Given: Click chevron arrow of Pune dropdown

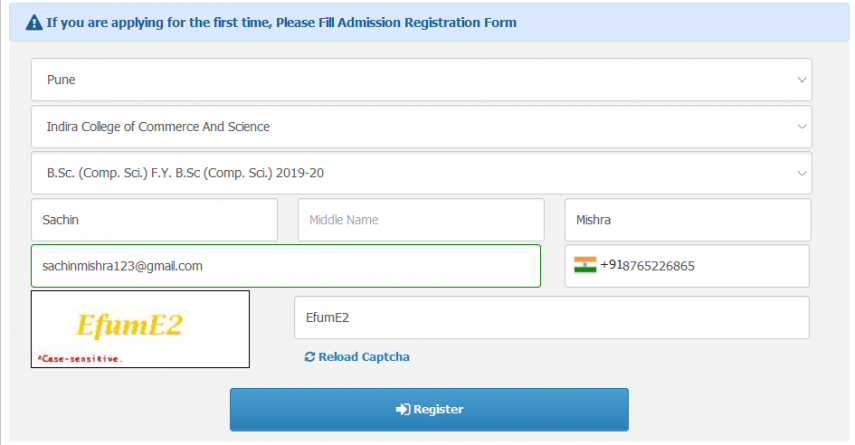Looking at the screenshot, I should [x=802, y=80].
